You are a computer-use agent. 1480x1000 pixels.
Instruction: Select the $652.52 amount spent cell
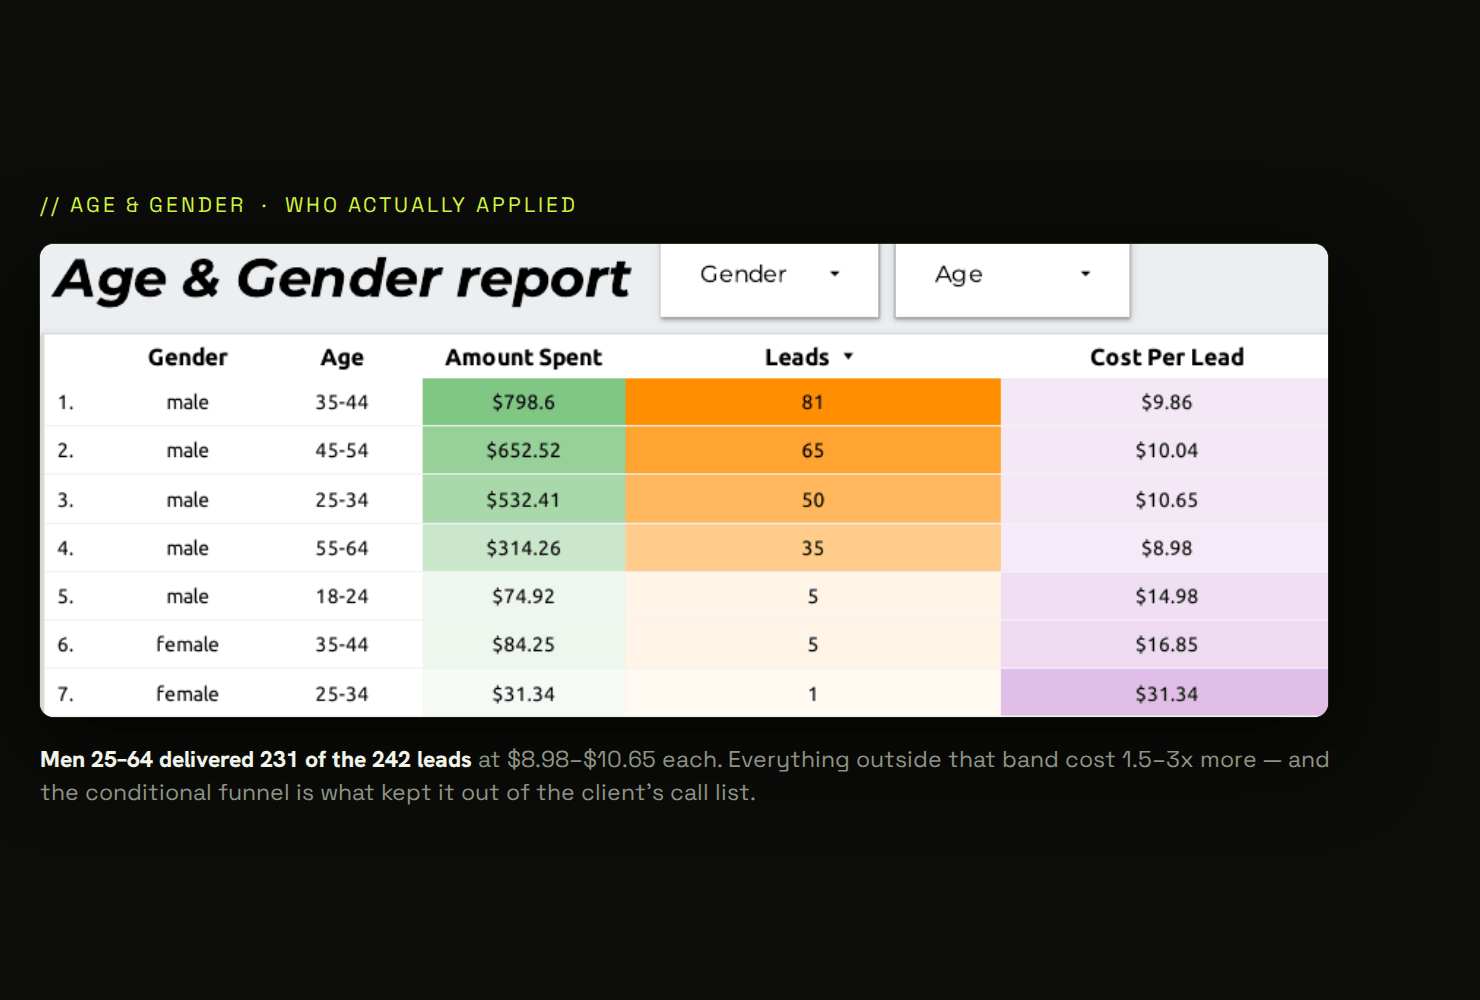[524, 450]
